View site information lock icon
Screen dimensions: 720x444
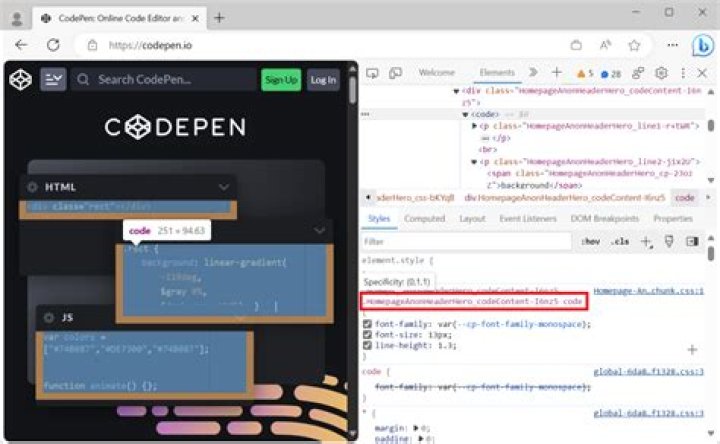92,45
